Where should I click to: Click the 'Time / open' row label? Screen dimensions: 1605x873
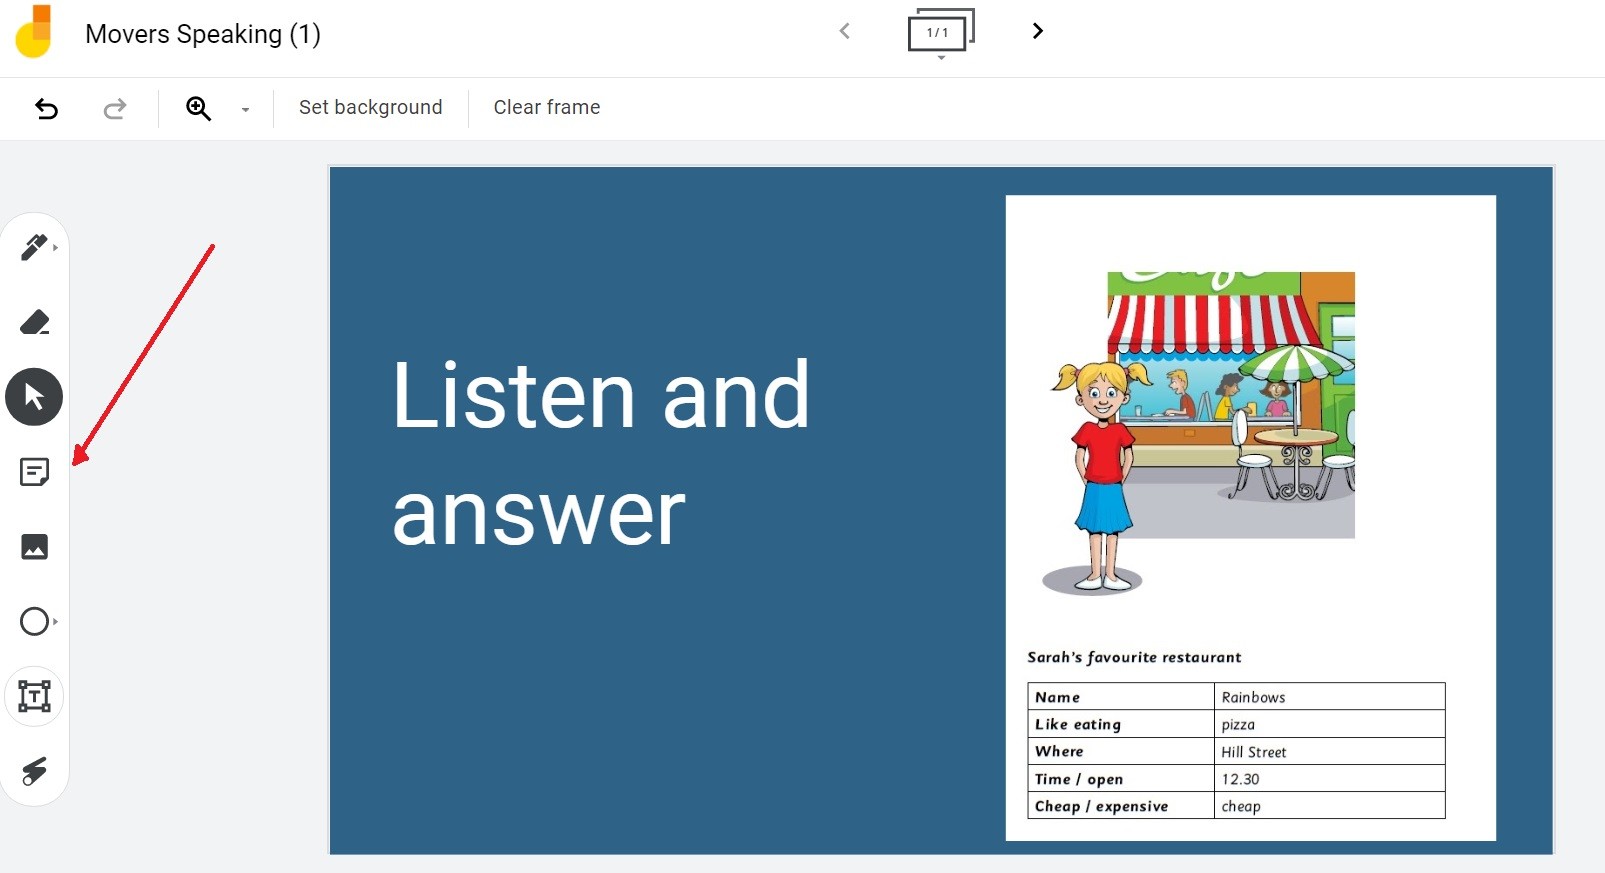1079,779
